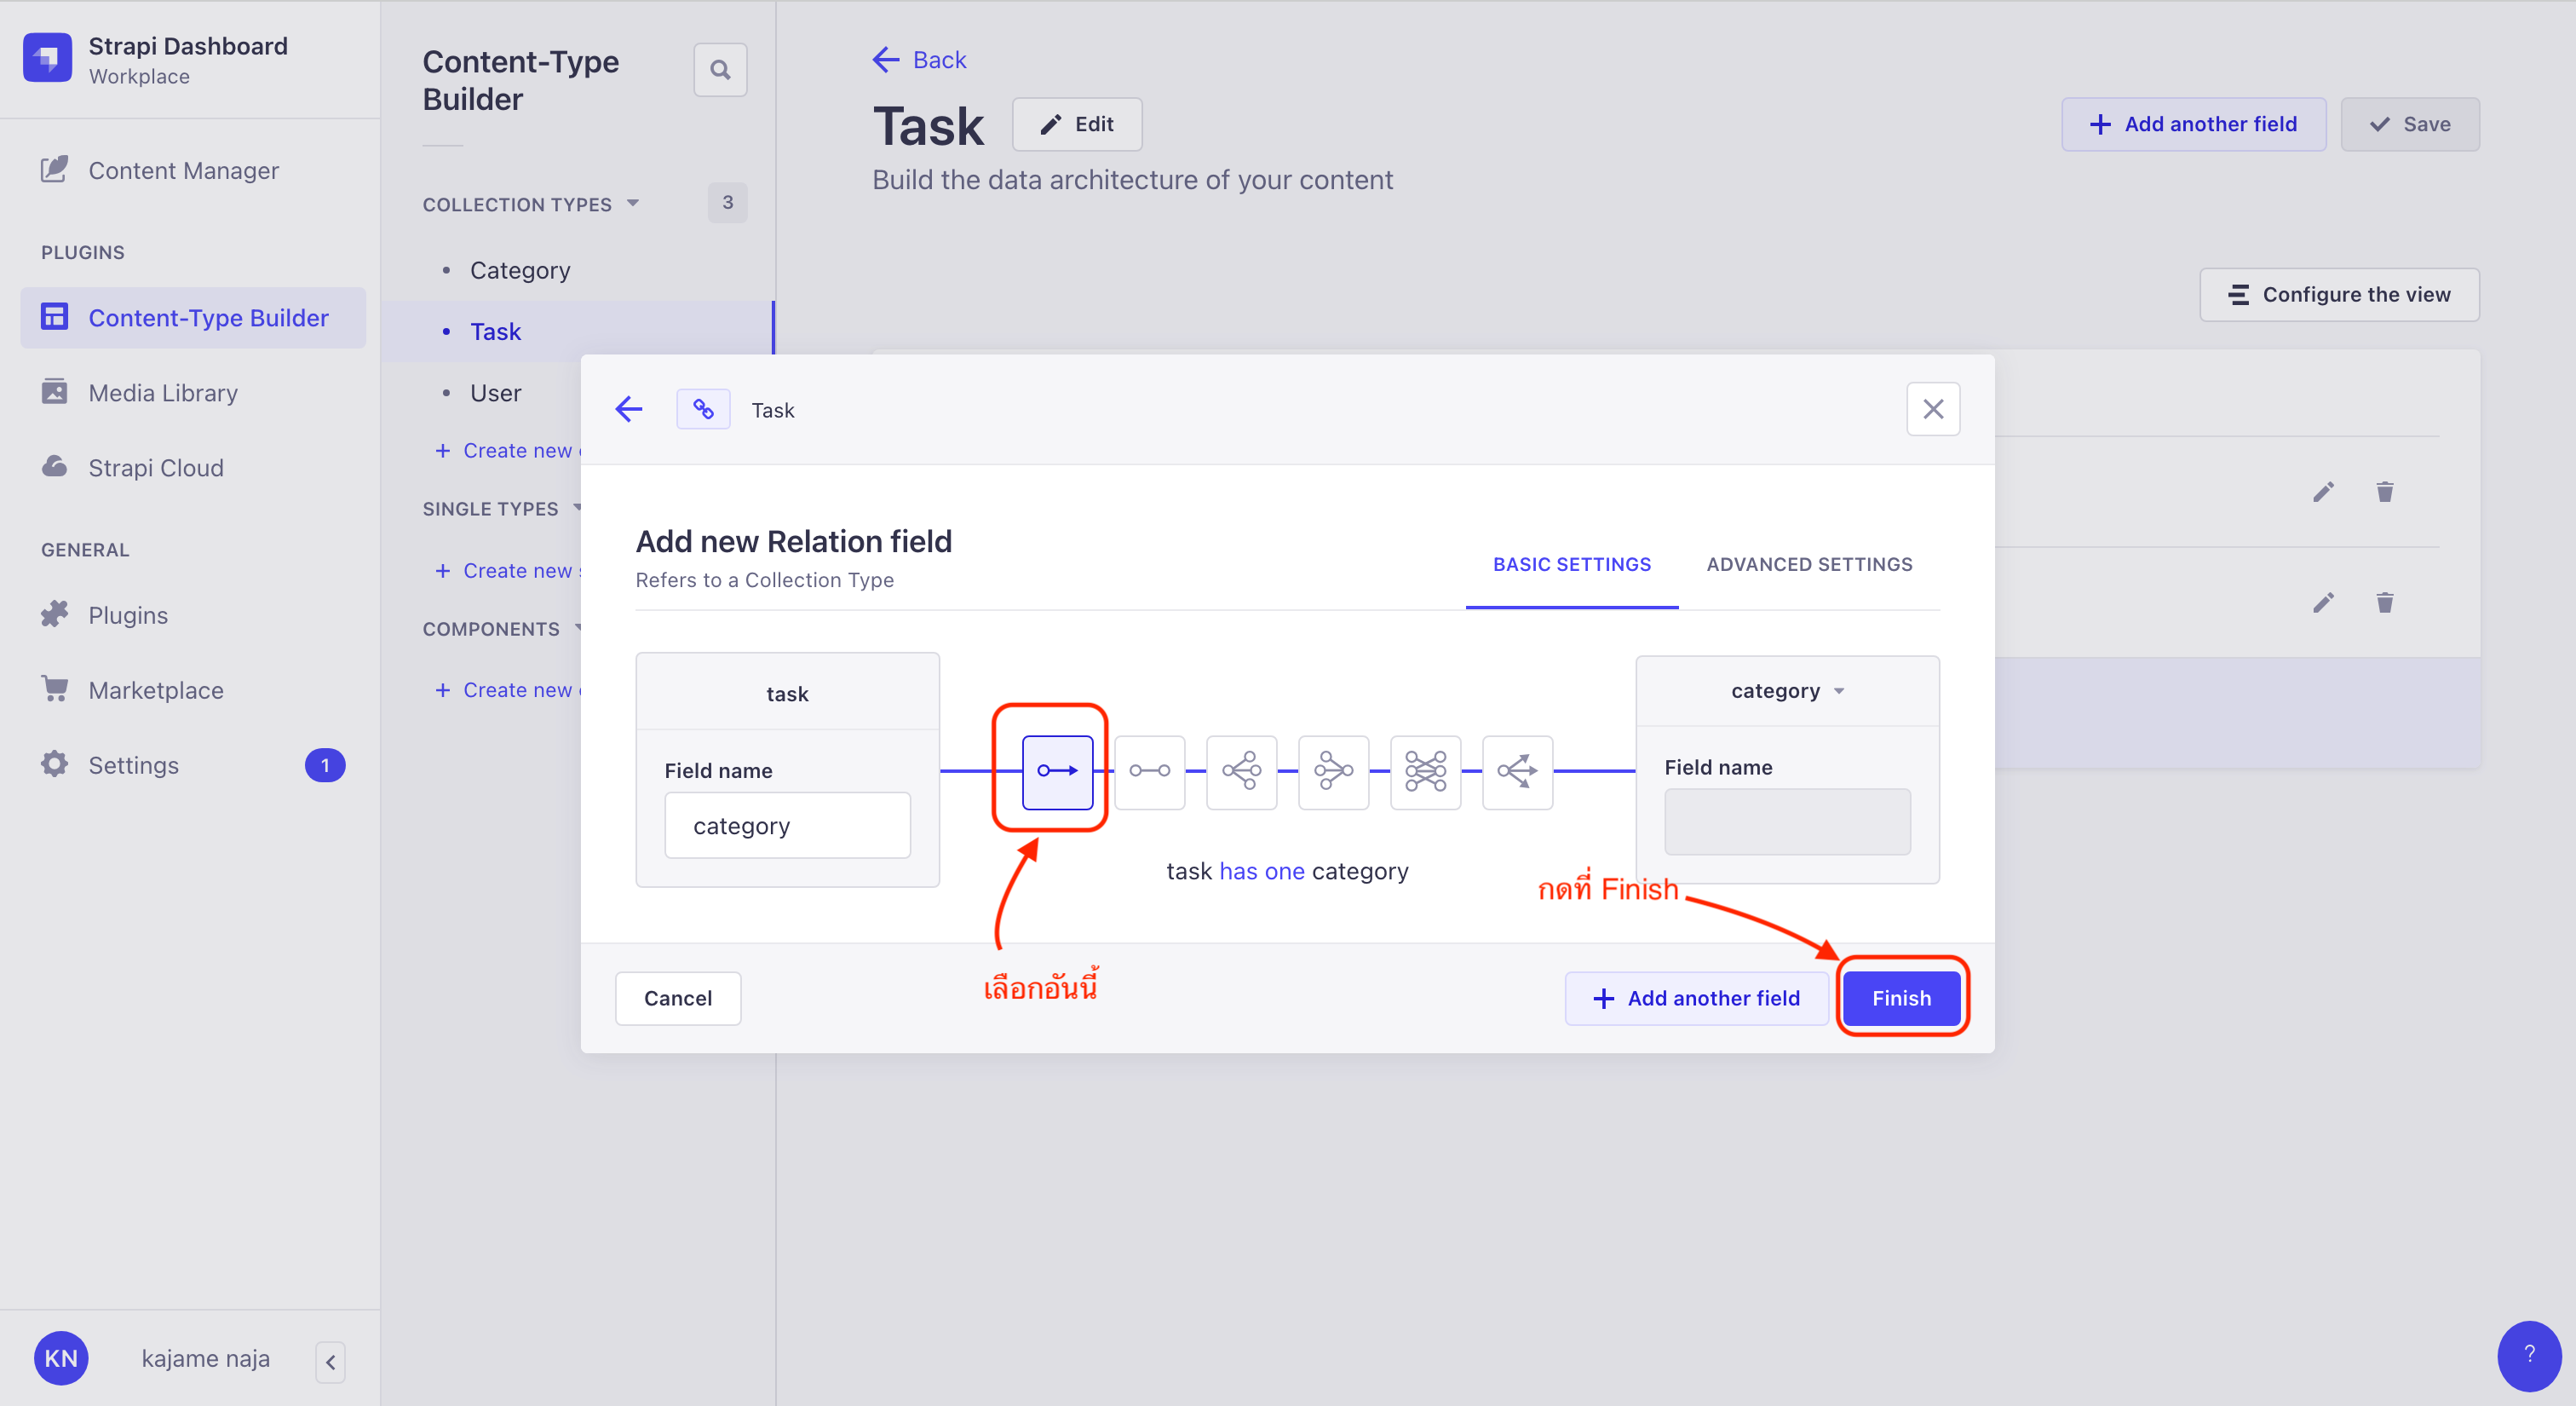Switch to the Advanced Settings tab
The width and height of the screenshot is (2576, 1406).
[x=1809, y=565]
